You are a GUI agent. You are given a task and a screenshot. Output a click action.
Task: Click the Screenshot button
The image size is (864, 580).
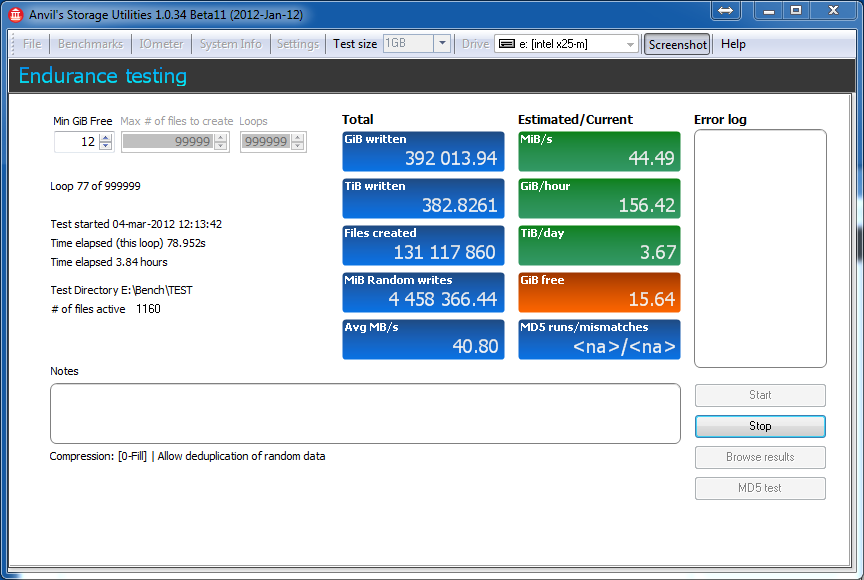(x=677, y=45)
